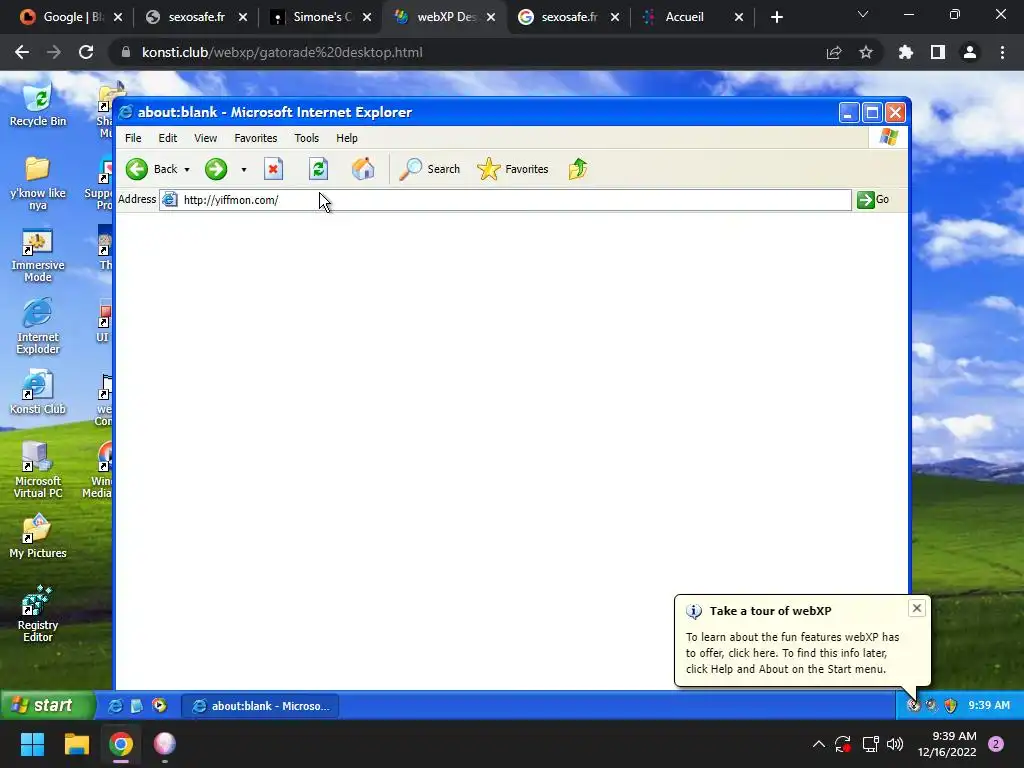Go to Home page icon

pos(362,169)
